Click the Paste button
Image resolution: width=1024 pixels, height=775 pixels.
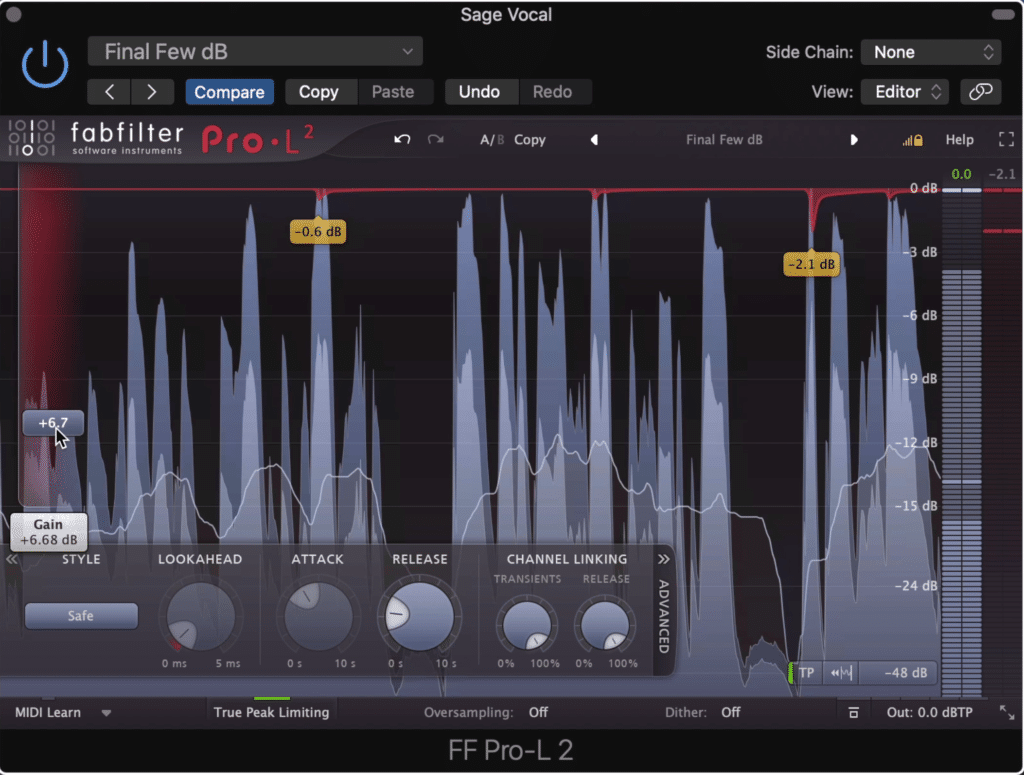[x=393, y=92]
